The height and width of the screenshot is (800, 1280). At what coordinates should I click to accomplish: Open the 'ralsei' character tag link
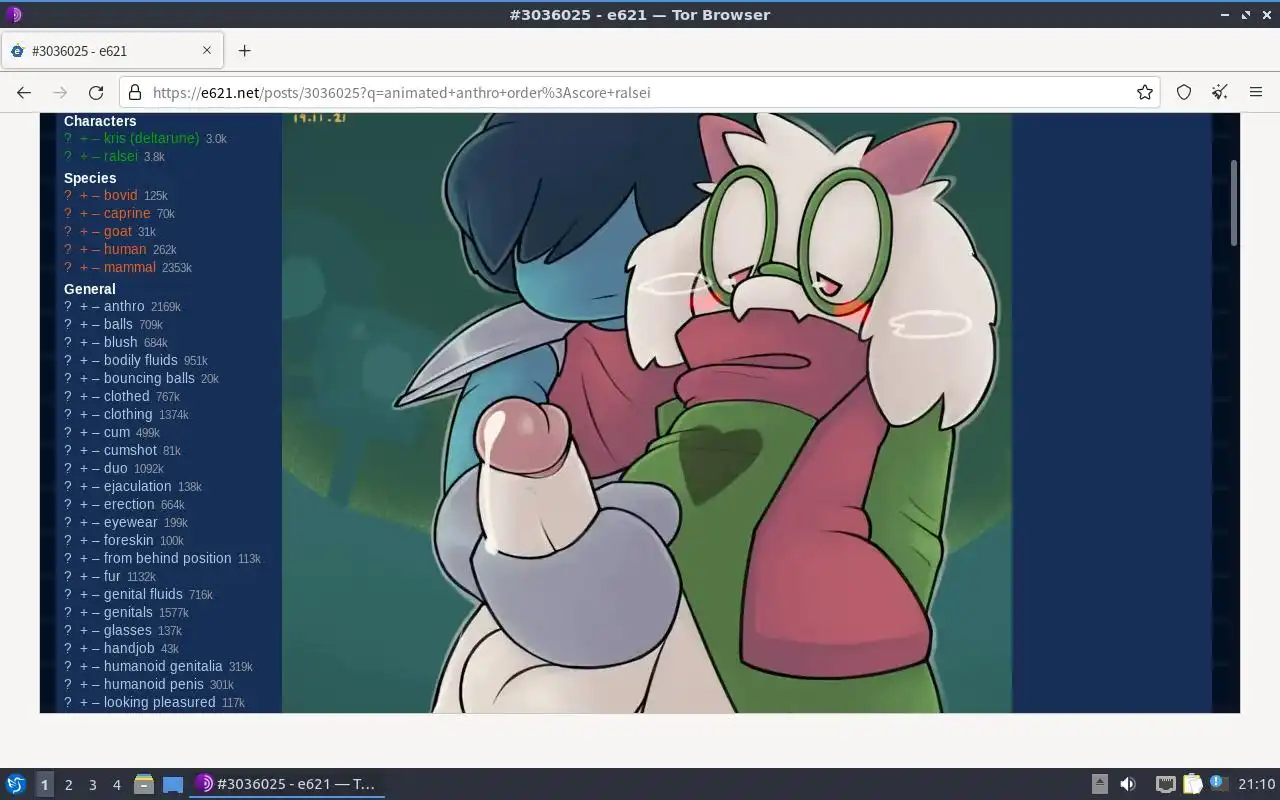tap(121, 156)
